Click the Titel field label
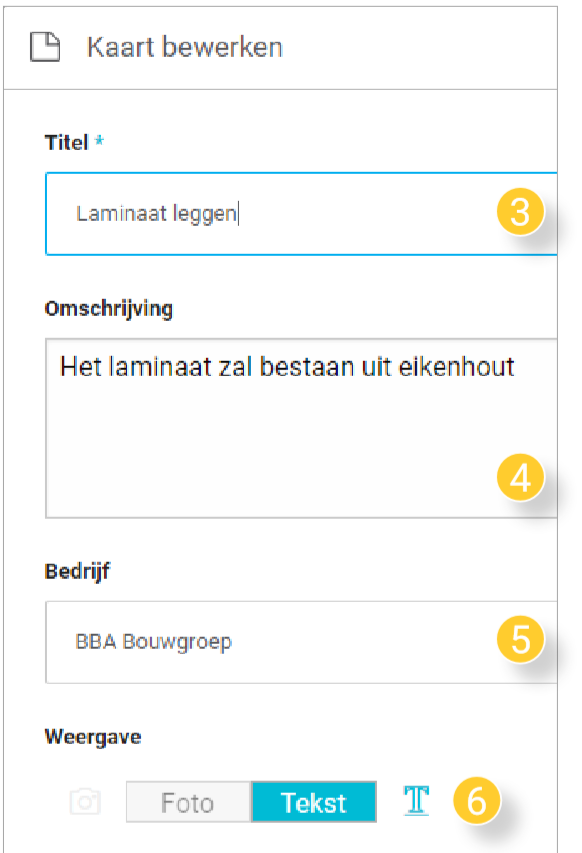This screenshot has width=582, height=853. tap(66, 143)
